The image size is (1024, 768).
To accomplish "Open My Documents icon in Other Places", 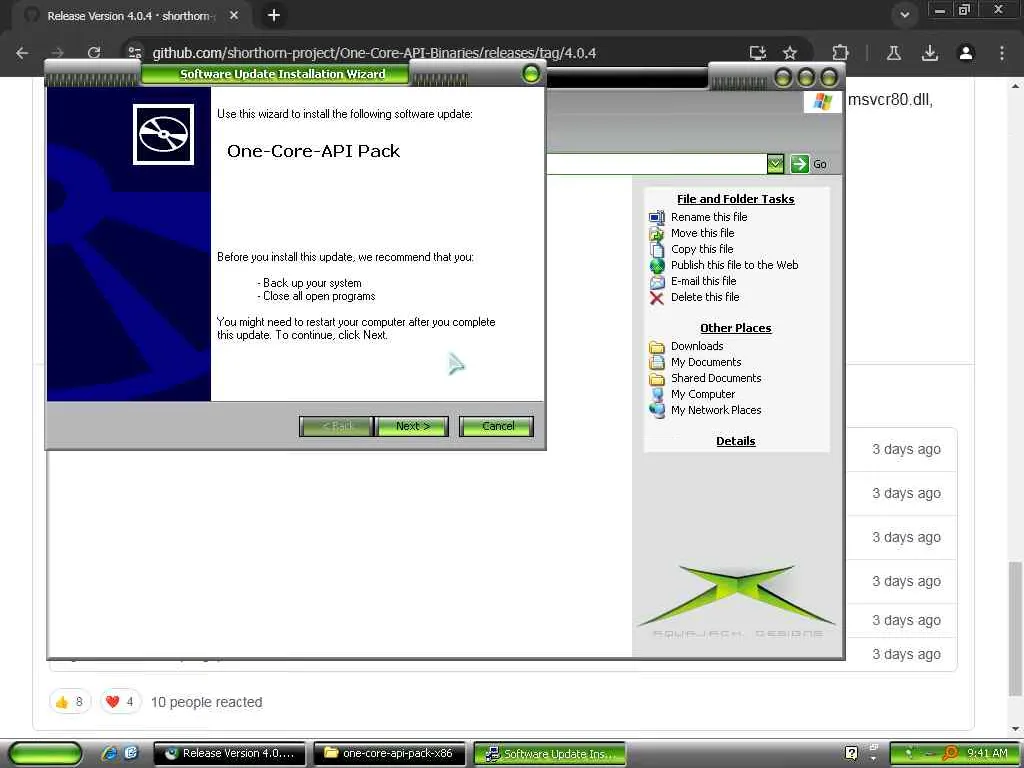I will click(656, 362).
